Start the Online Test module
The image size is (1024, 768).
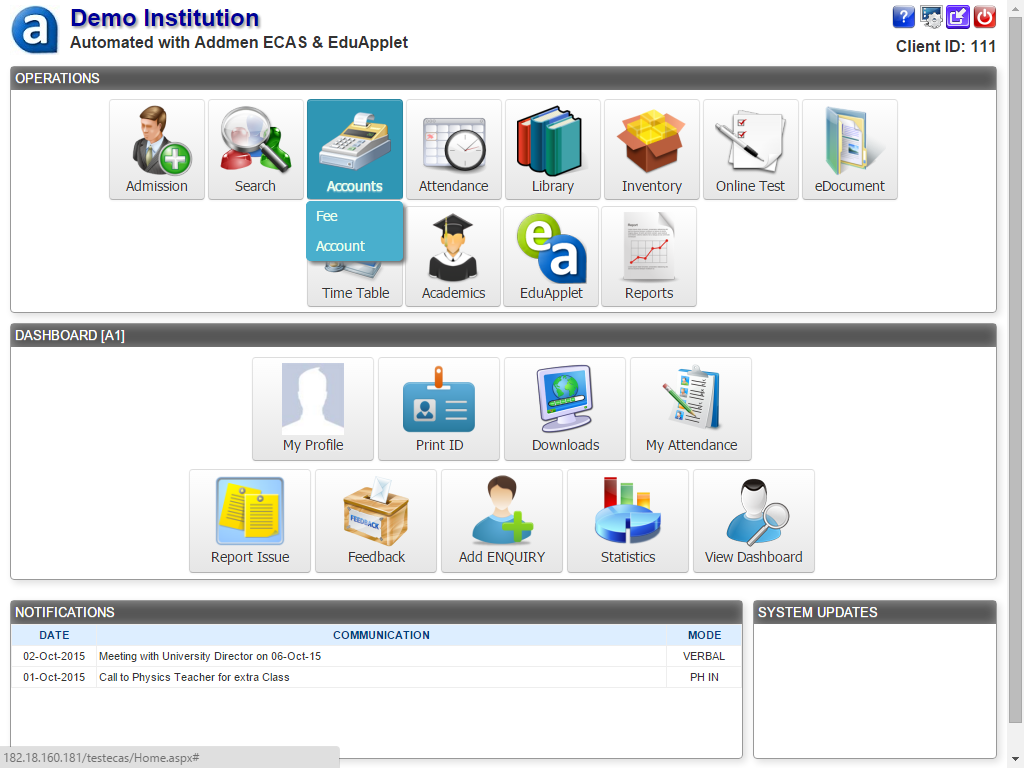click(x=750, y=148)
